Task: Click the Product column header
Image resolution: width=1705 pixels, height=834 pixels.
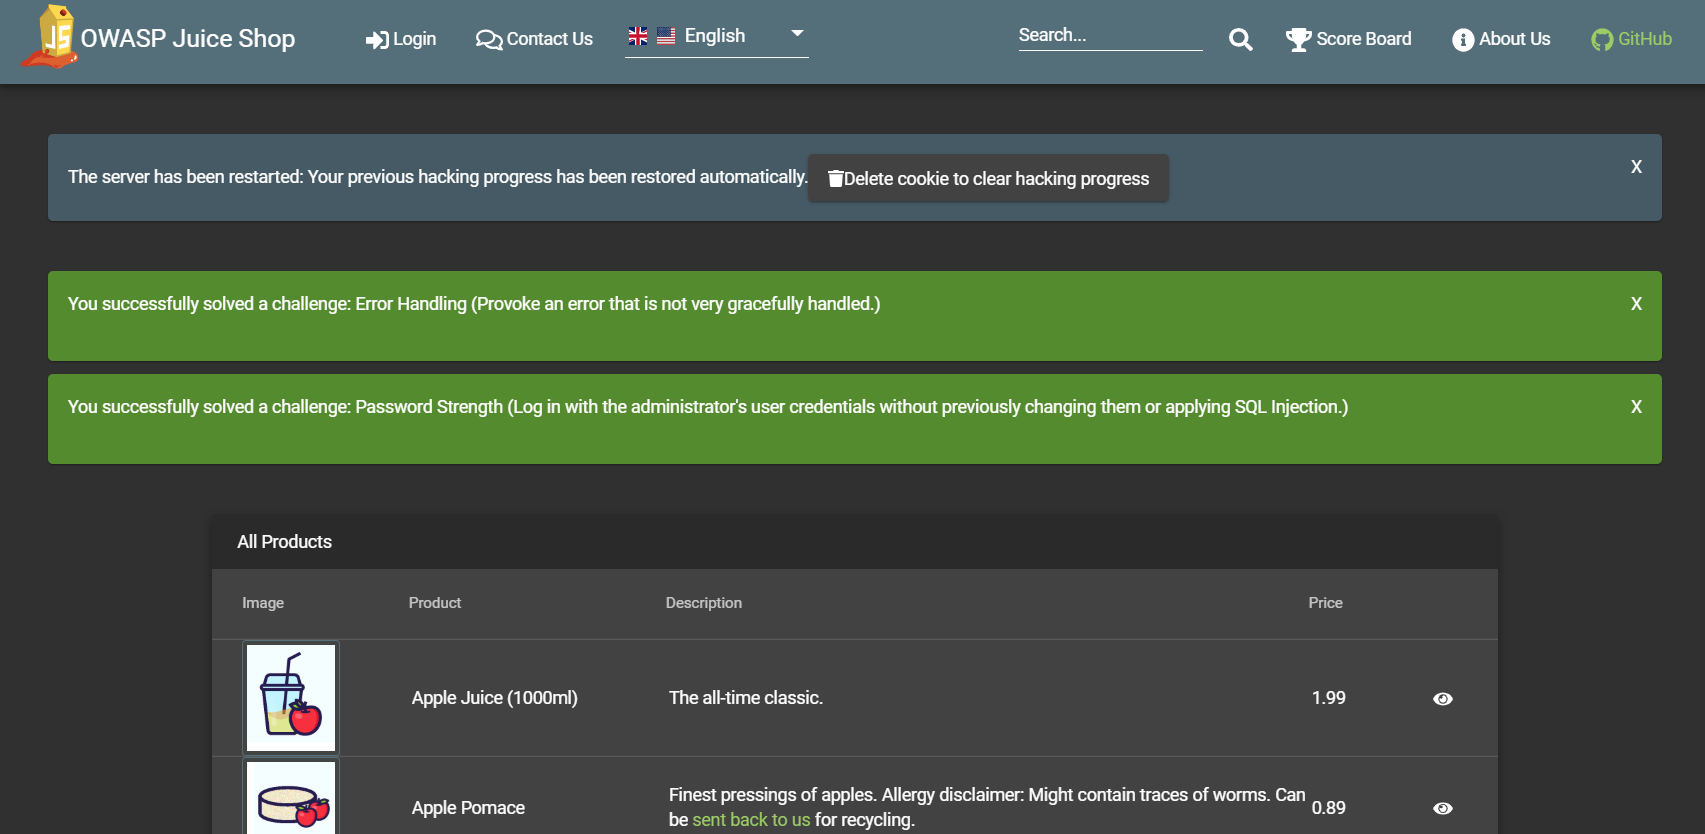Action: click(435, 603)
